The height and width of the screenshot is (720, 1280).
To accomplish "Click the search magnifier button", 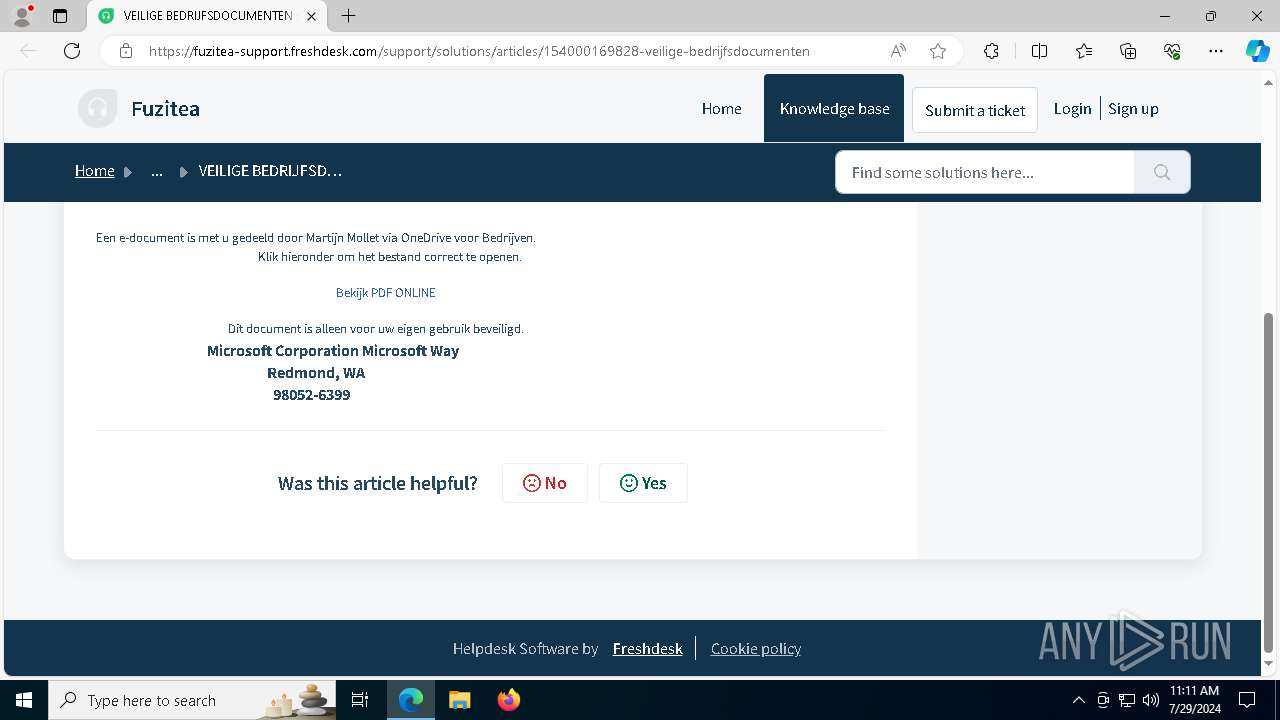I will pos(1162,172).
